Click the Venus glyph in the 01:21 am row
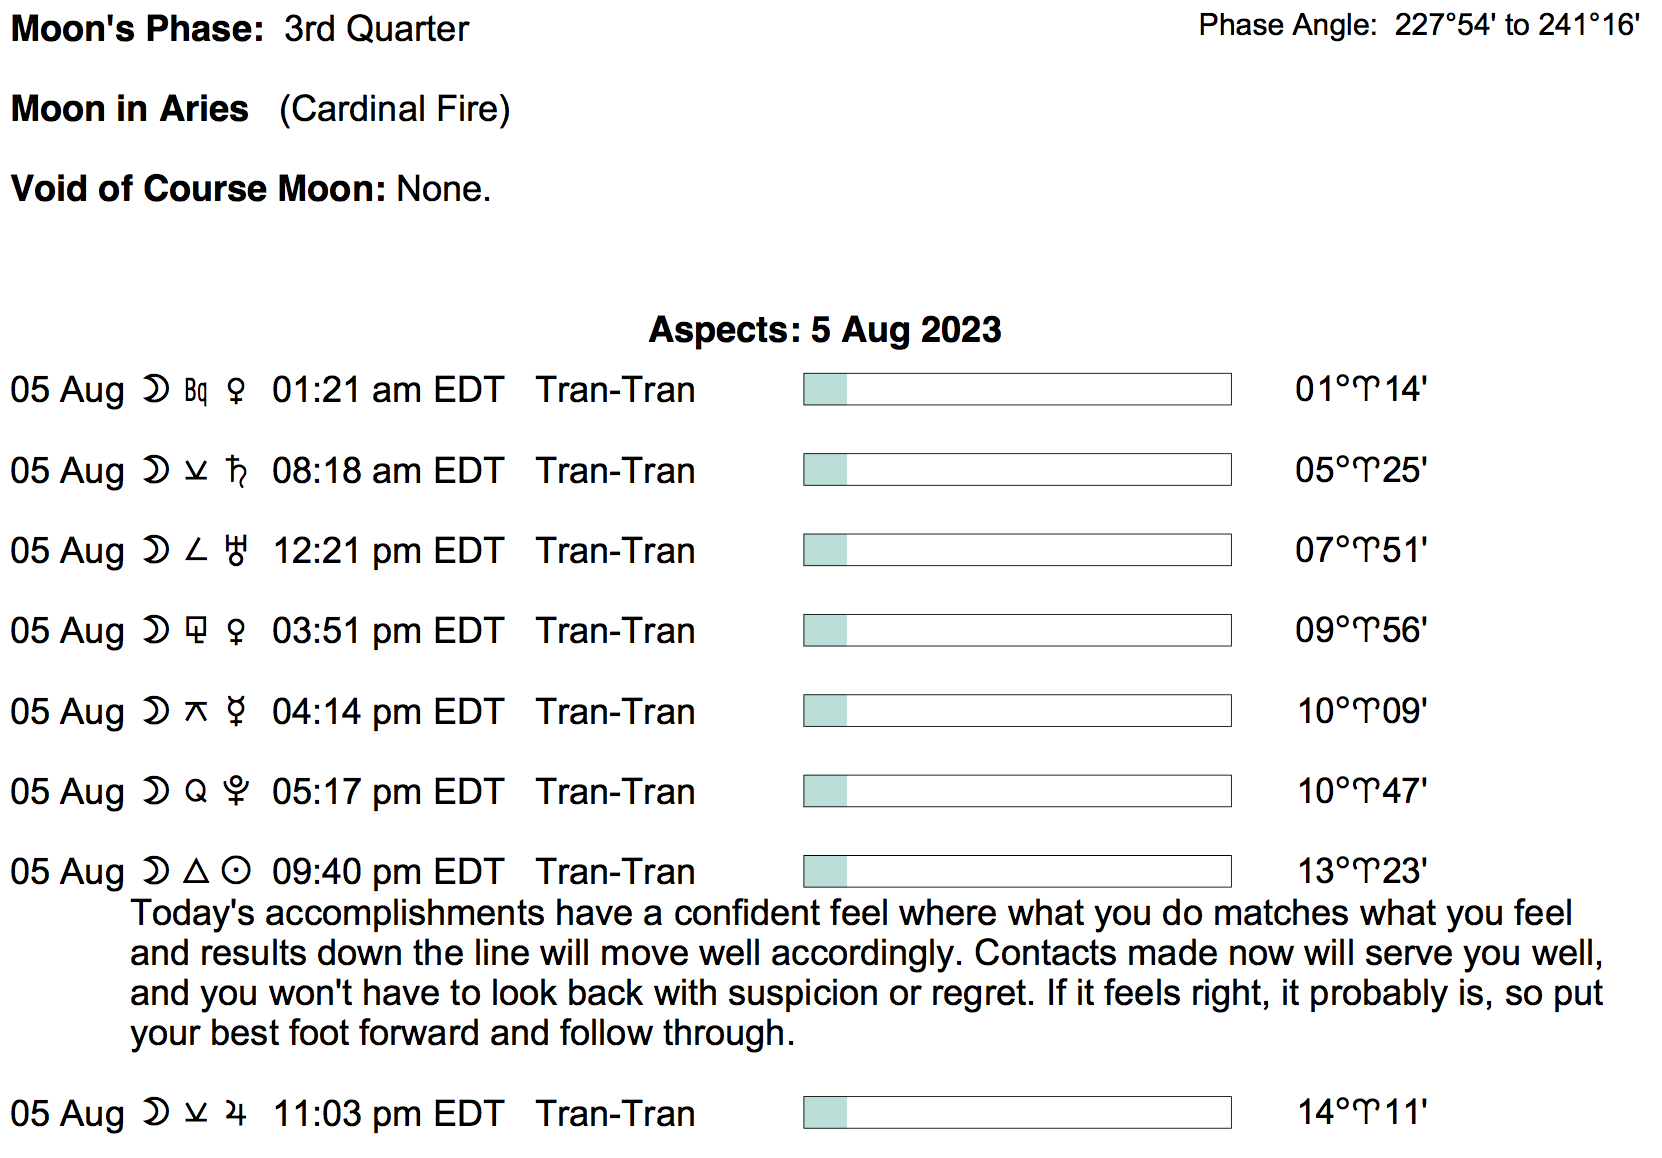The height and width of the screenshot is (1158, 1662). (236, 390)
